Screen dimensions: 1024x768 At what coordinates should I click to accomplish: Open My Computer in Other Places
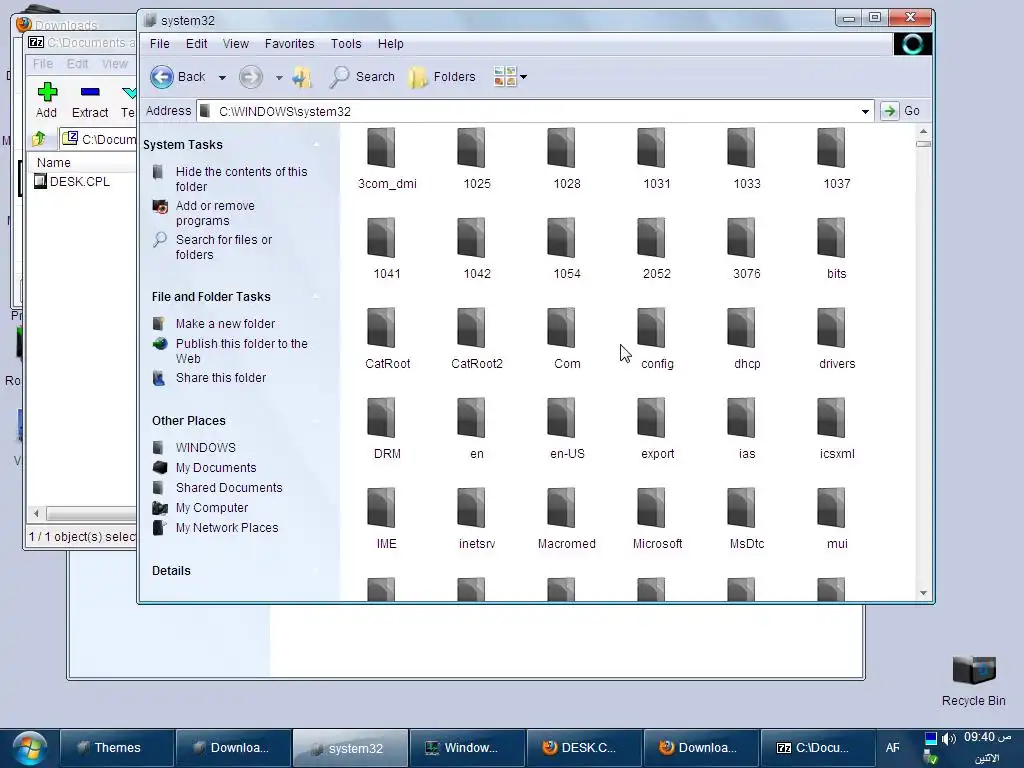[212, 507]
